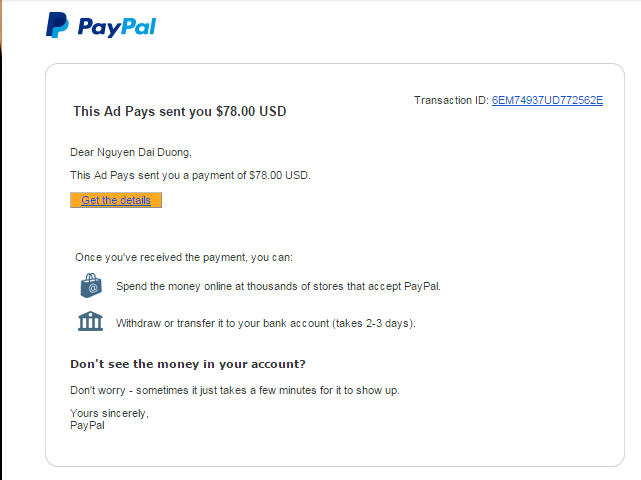Click the $78.00 USD amount in heading
Screen dimensions: 641x480
251,111
